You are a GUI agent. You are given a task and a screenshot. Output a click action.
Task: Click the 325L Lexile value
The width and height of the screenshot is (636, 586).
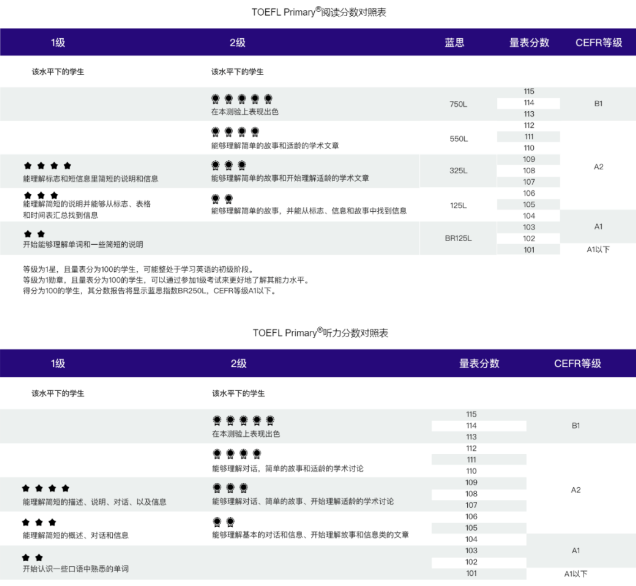[x=458, y=171]
